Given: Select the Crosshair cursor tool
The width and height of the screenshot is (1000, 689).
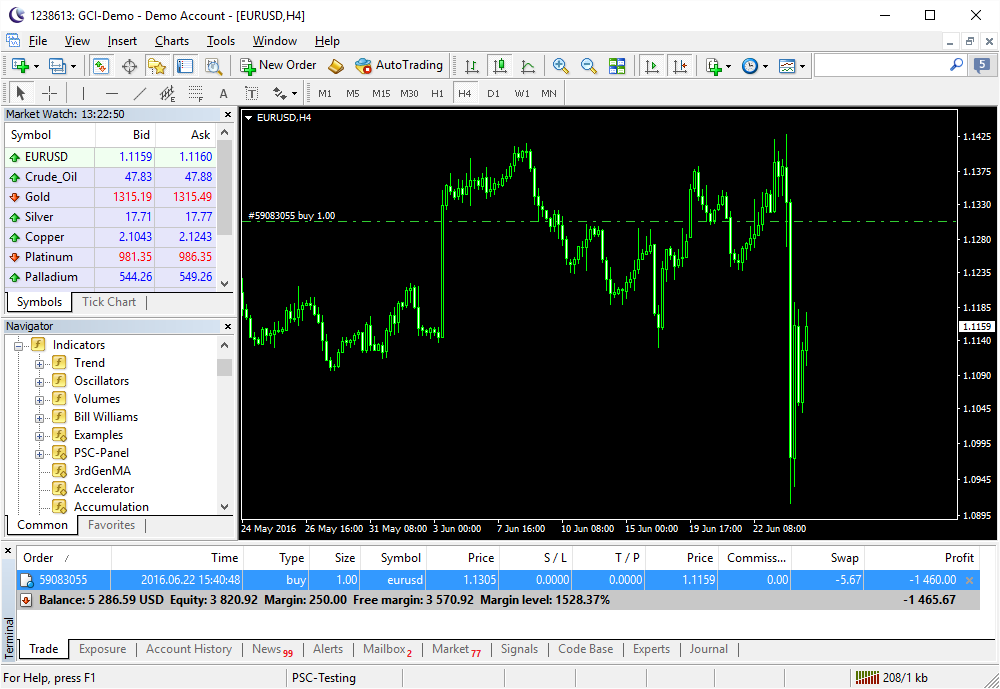Looking at the screenshot, I should (x=49, y=93).
